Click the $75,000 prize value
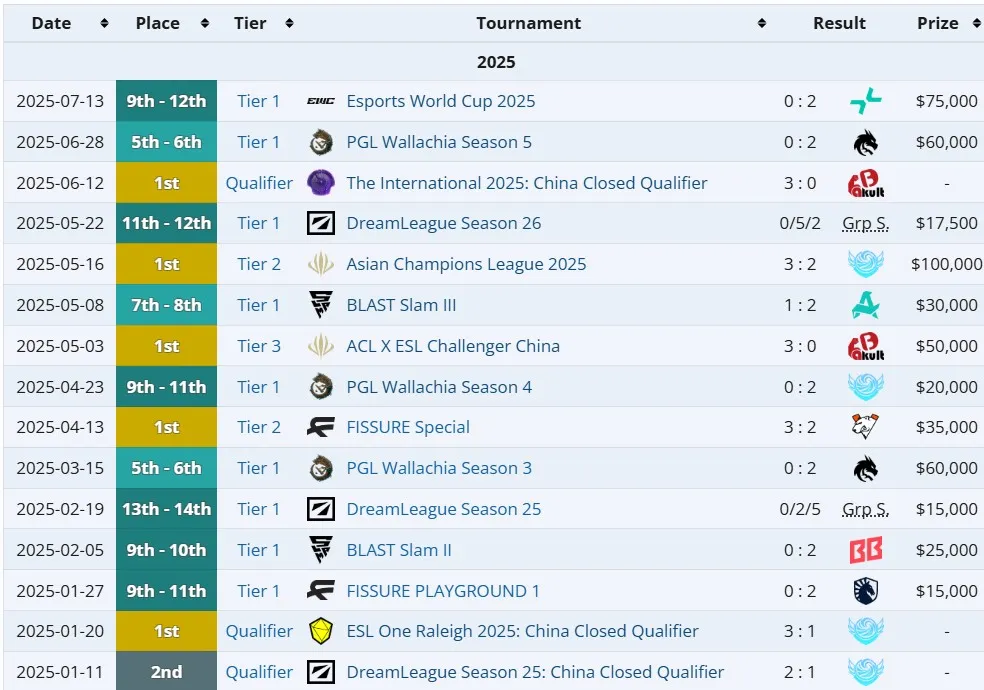Image resolution: width=984 pixels, height=690 pixels. click(946, 101)
